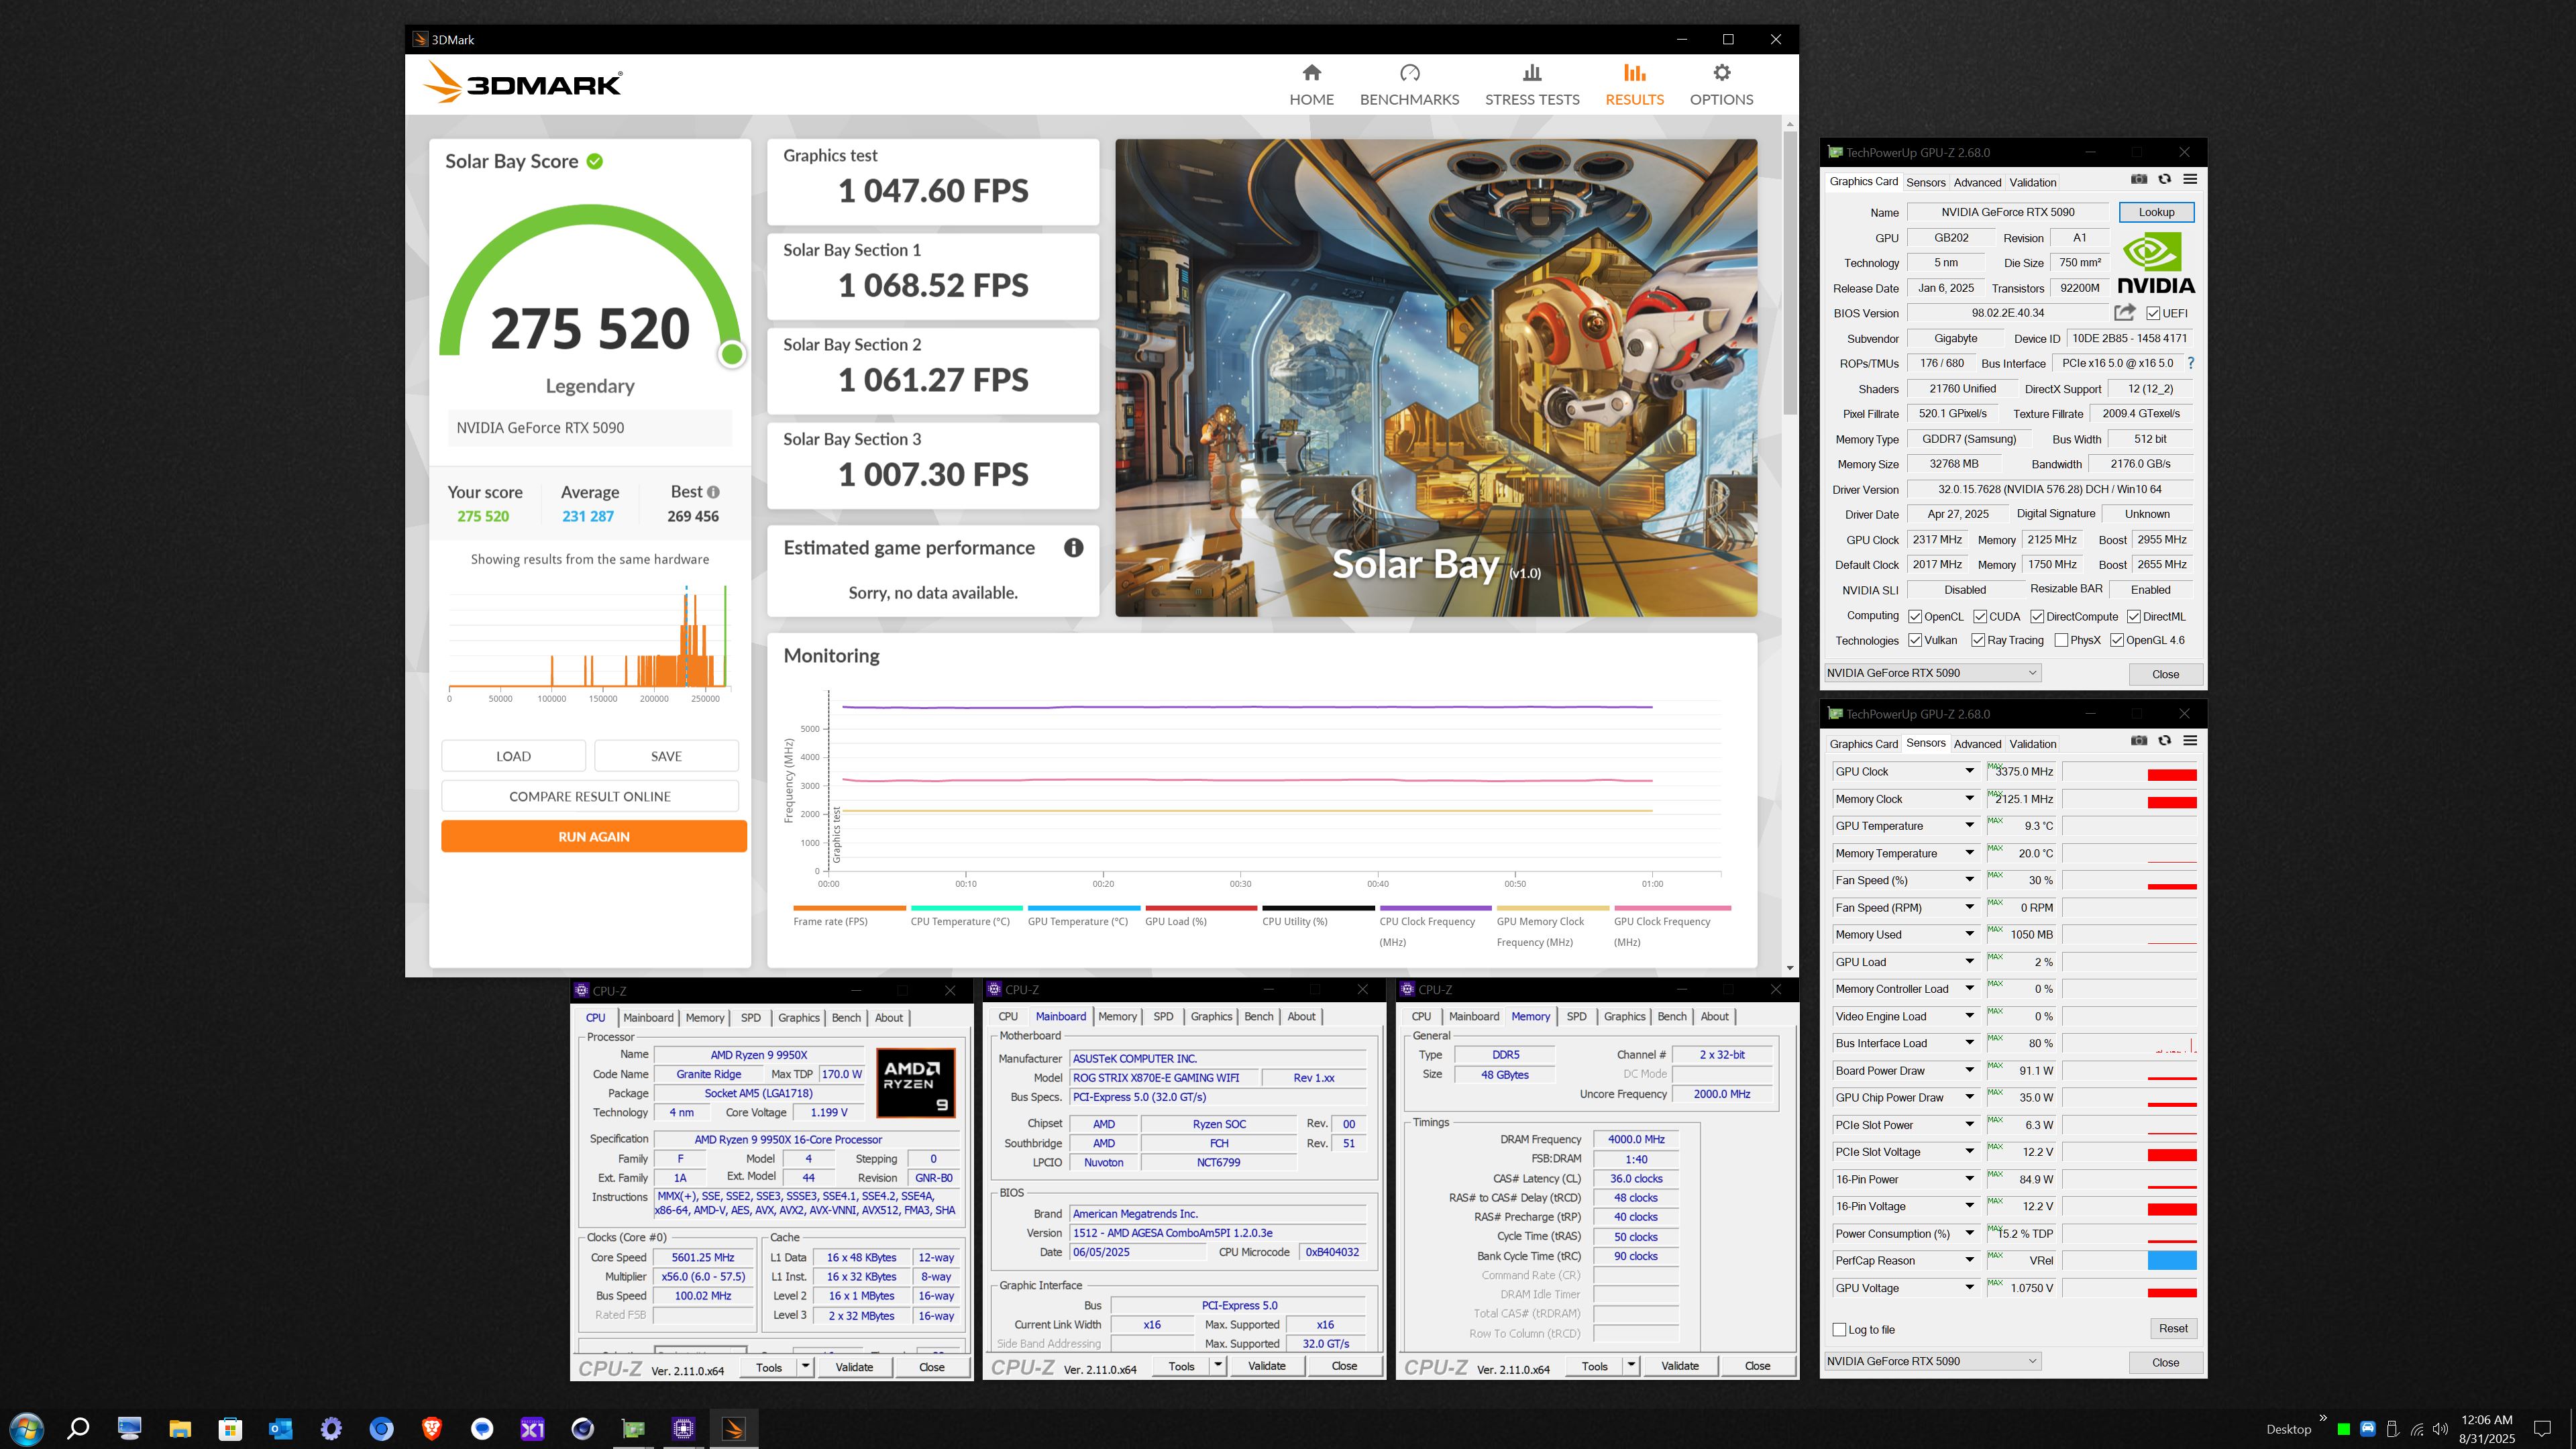Click the Reset button in GPU-Z Sensors
Viewport: 2576px width, 1449px height.
pyautogui.click(x=2173, y=1328)
